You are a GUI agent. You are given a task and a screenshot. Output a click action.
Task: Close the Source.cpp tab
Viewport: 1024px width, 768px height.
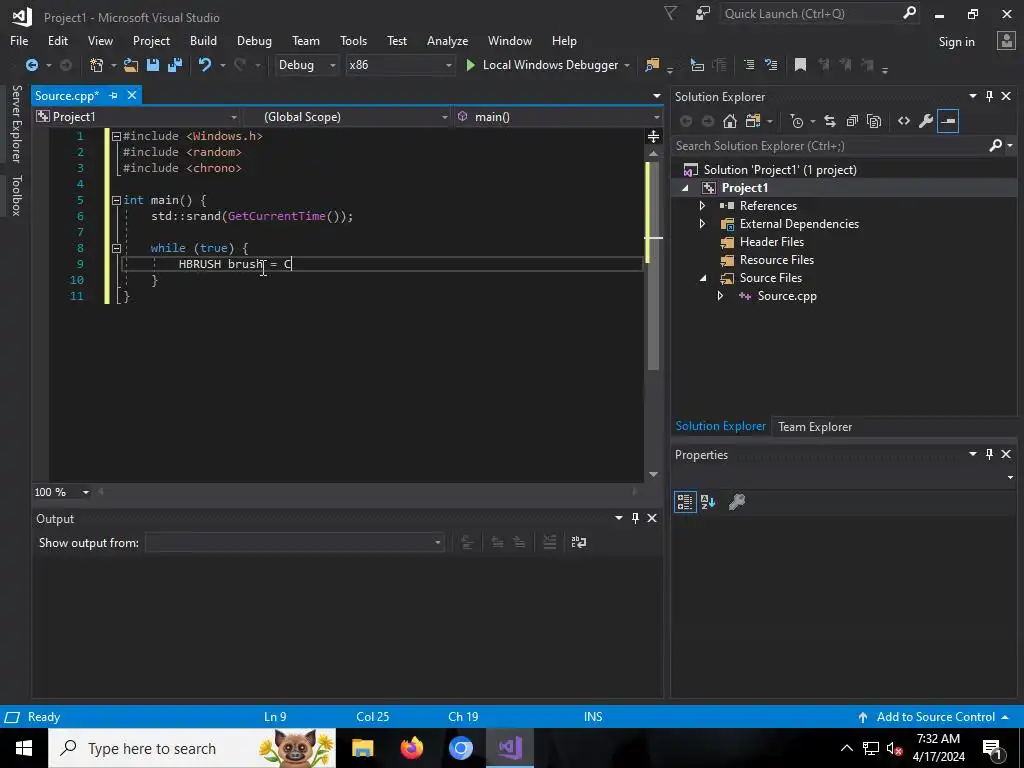click(132, 95)
